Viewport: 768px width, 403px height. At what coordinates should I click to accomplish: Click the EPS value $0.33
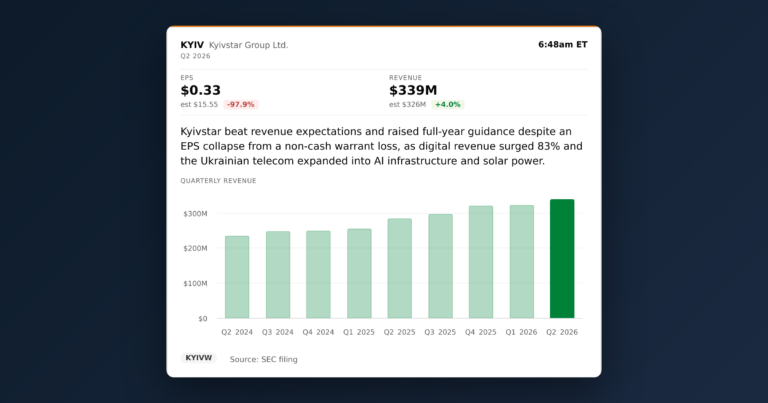(200, 90)
